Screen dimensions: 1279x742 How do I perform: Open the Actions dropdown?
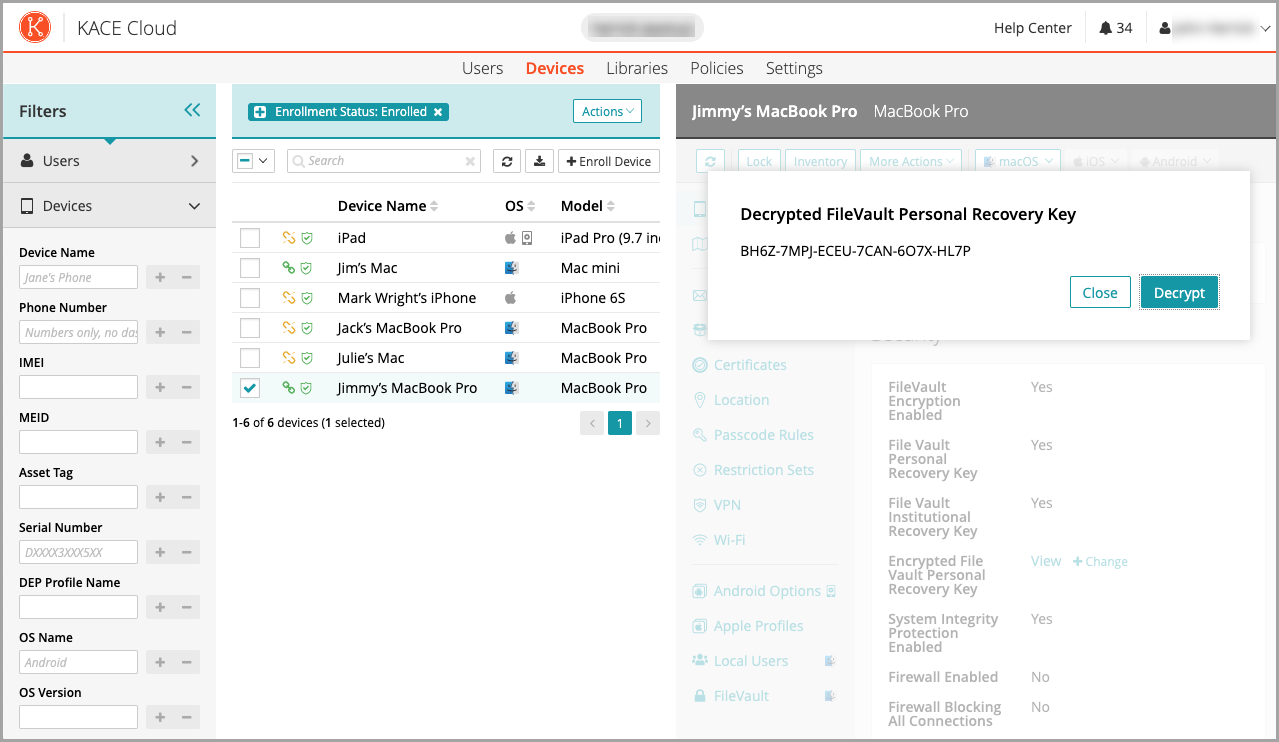point(607,112)
